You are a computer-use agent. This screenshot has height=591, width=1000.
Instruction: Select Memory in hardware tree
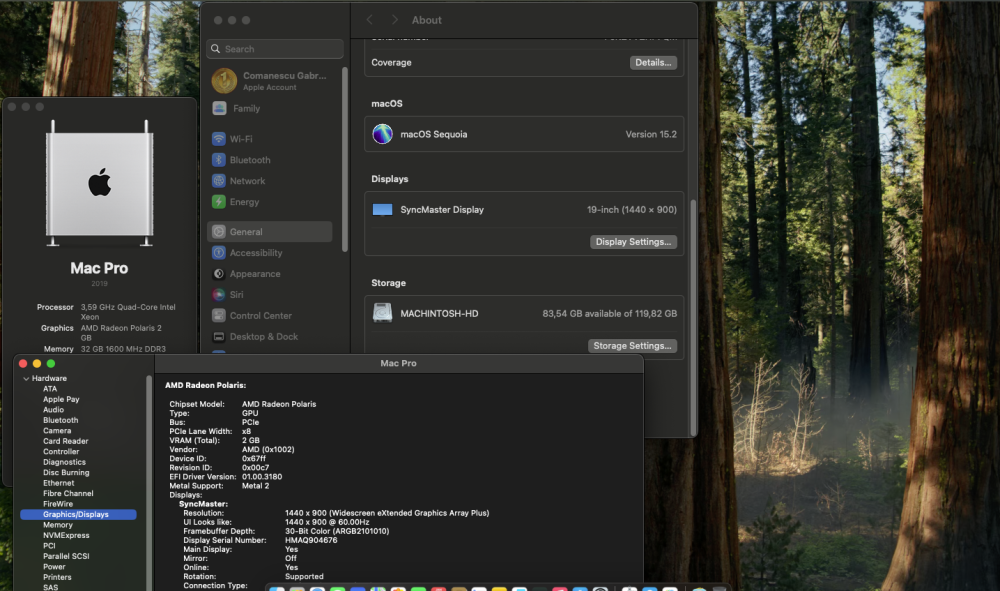58,525
